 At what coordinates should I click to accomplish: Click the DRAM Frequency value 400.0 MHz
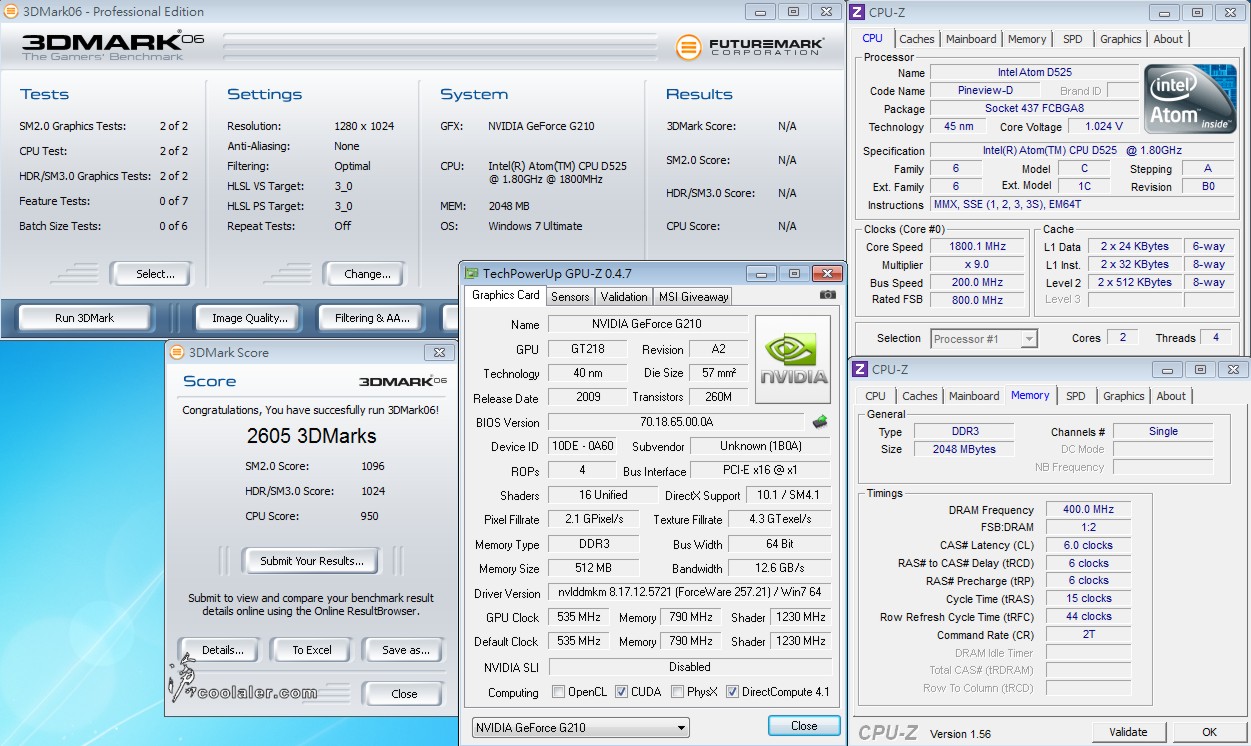(x=1088, y=510)
